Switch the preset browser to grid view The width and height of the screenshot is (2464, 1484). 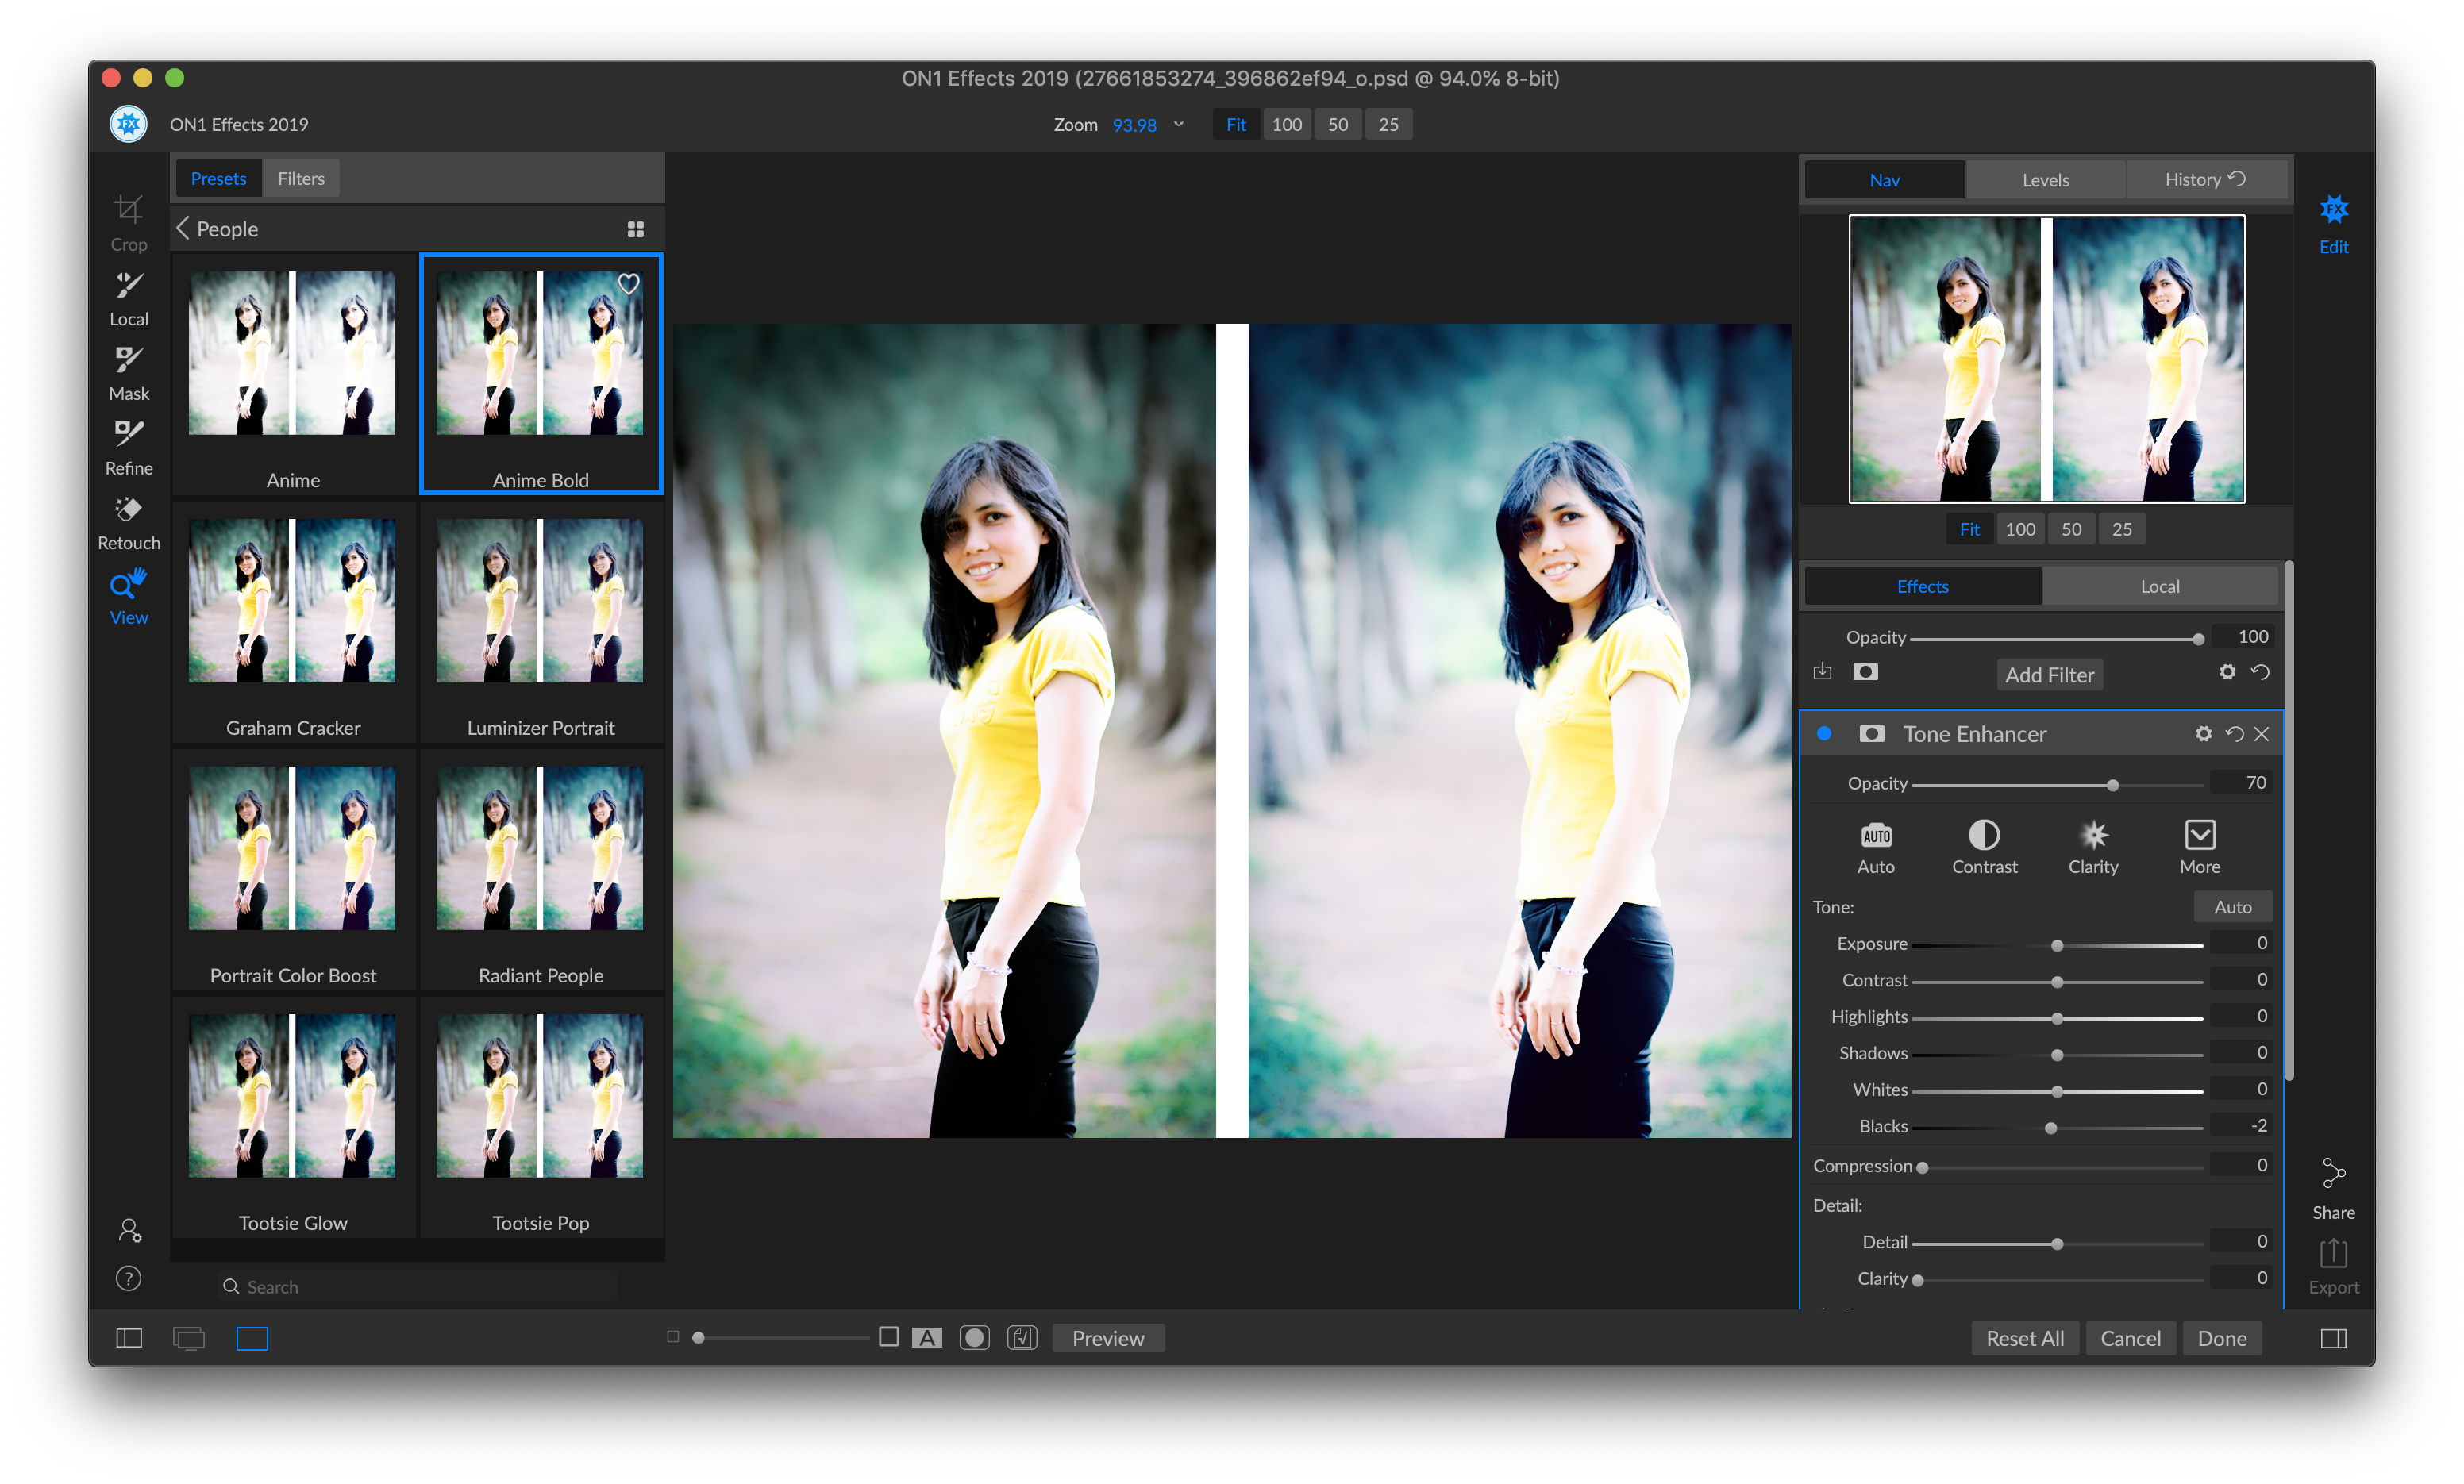click(x=636, y=228)
